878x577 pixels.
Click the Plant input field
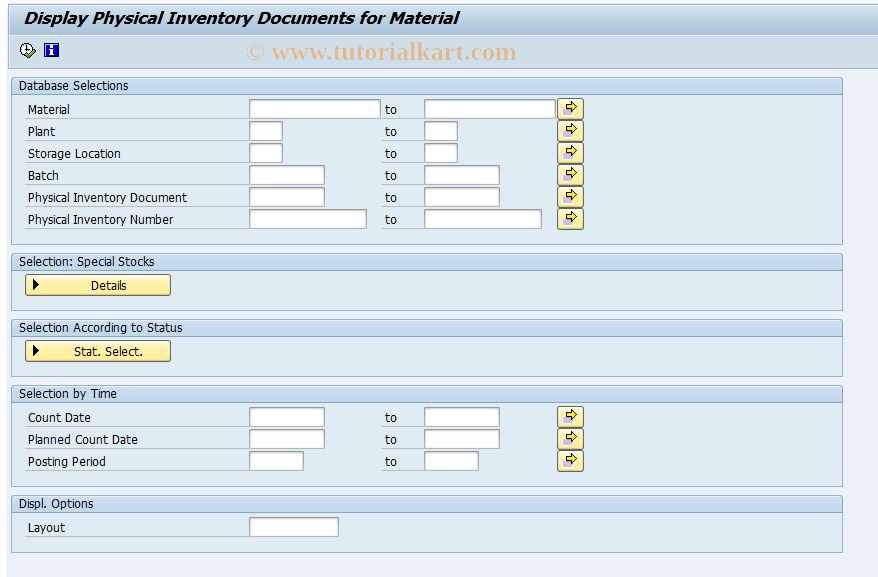[264, 130]
